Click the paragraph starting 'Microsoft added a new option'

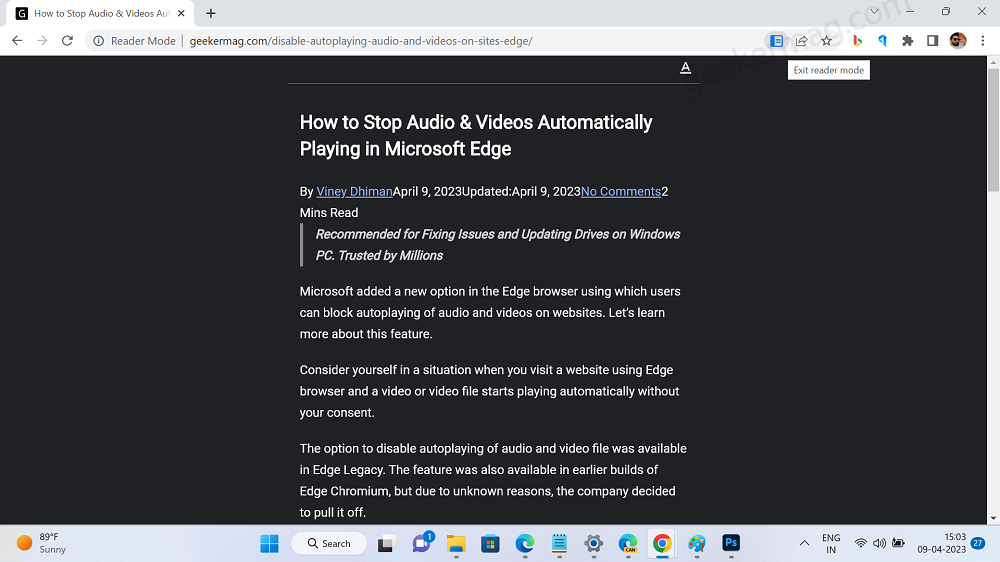pyautogui.click(x=490, y=313)
